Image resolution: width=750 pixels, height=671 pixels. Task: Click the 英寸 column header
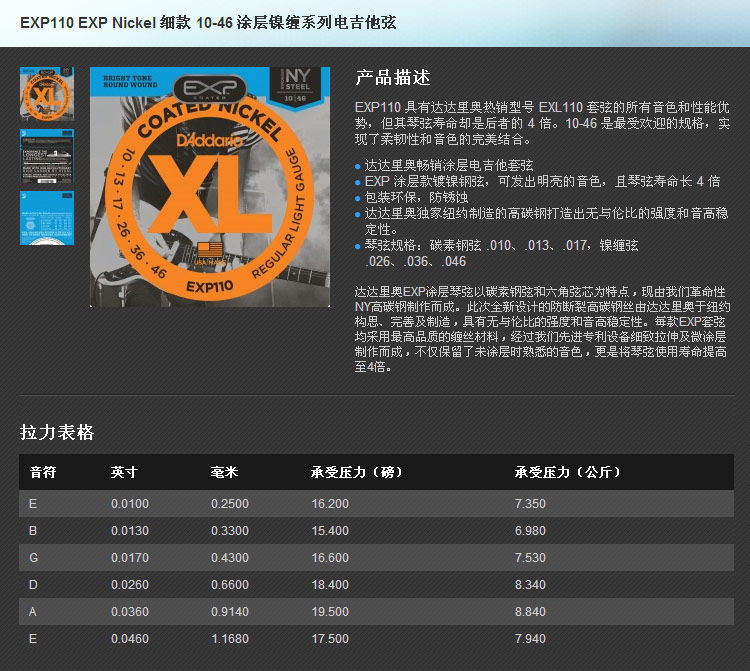pos(124,473)
